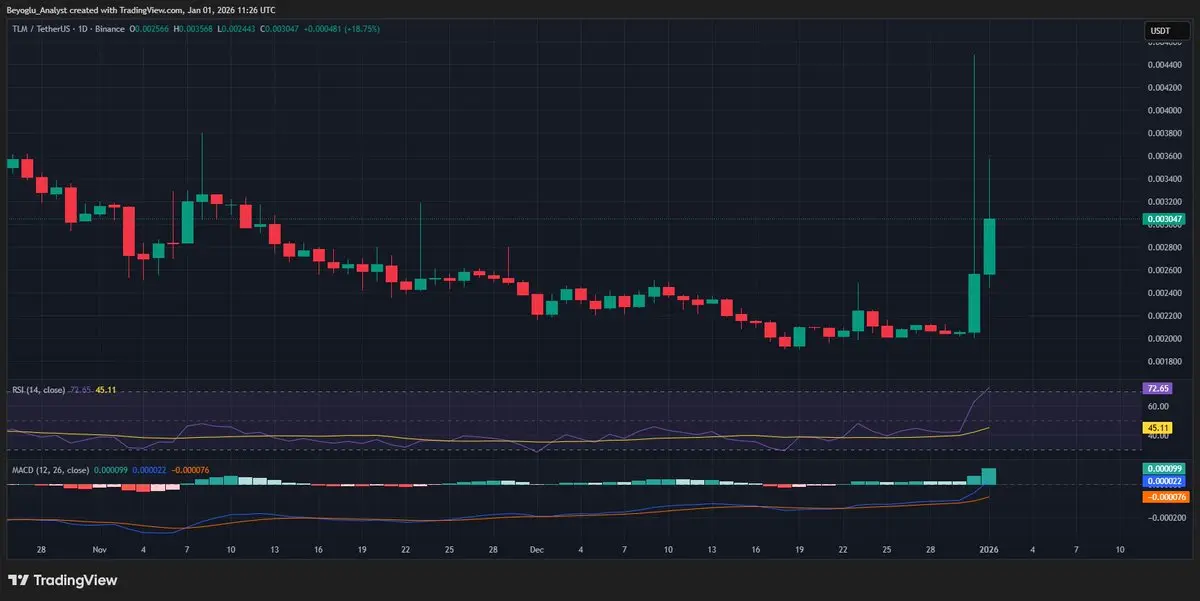Click the low value L0.002443
The width and height of the screenshot is (1200, 601).
237,29
